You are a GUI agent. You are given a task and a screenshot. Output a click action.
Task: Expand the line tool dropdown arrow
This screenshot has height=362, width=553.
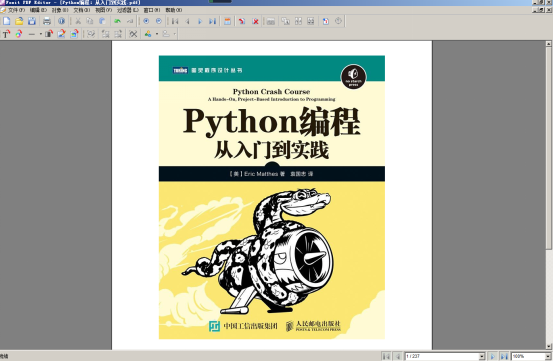click(41, 34)
